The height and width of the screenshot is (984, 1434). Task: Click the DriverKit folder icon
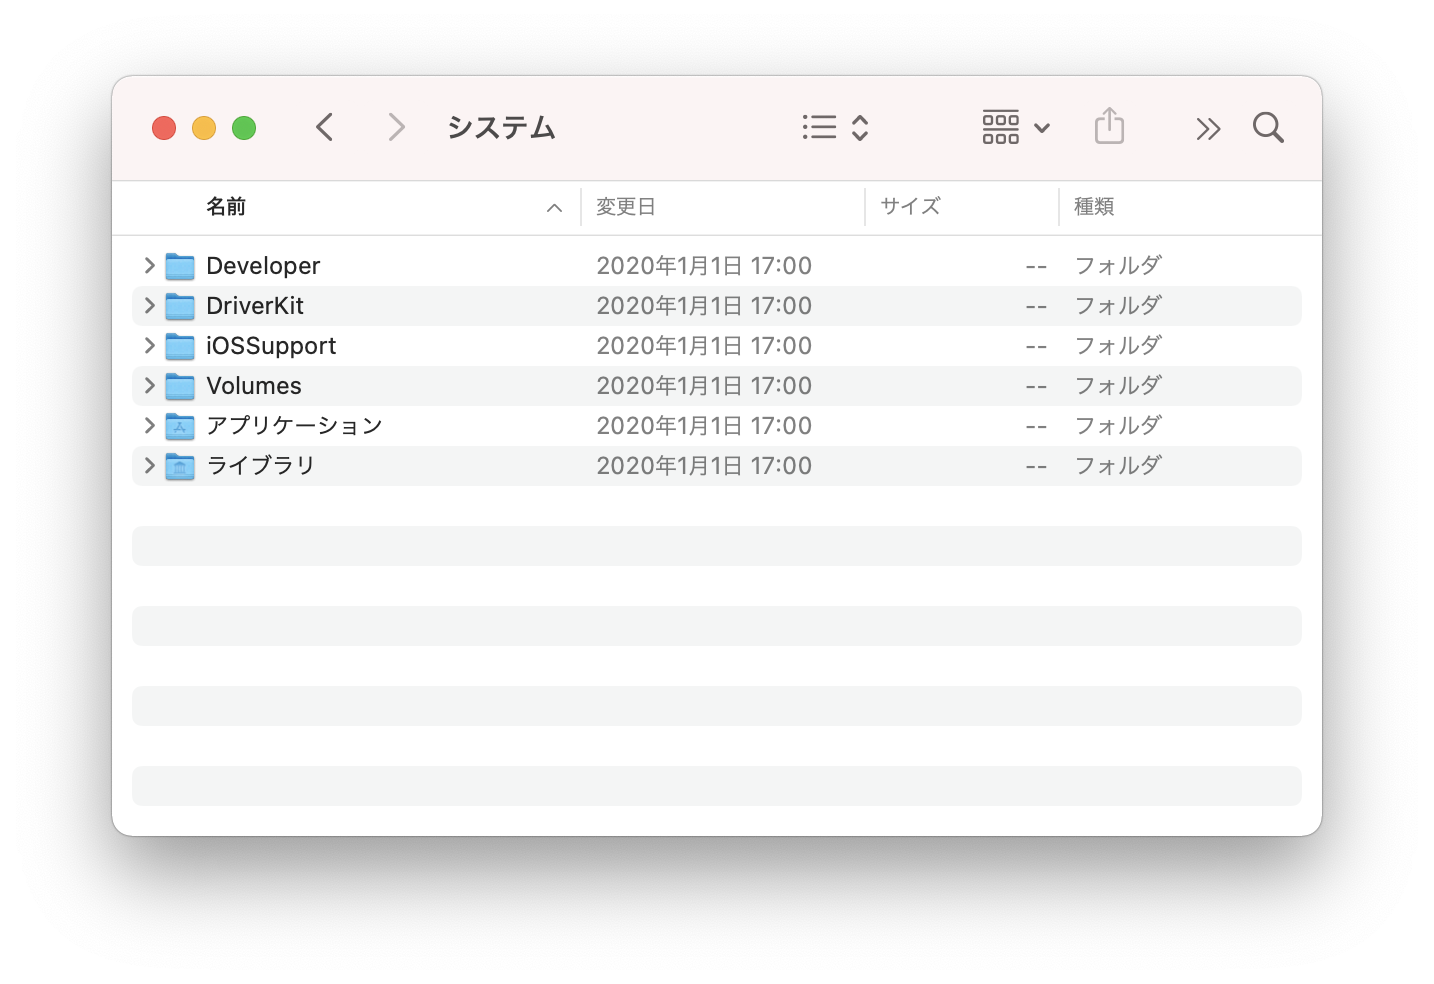(180, 305)
